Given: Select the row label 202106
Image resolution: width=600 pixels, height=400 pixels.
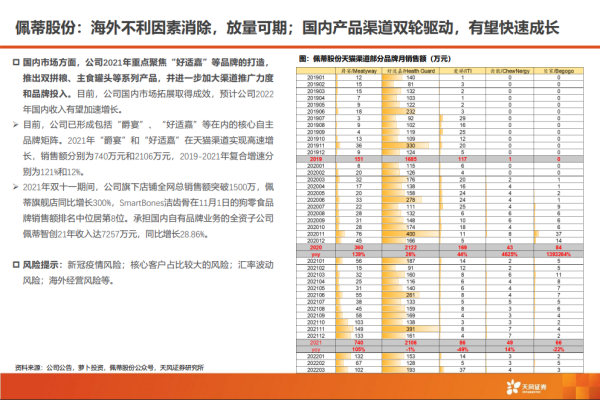Looking at the screenshot, I should click(316, 295).
